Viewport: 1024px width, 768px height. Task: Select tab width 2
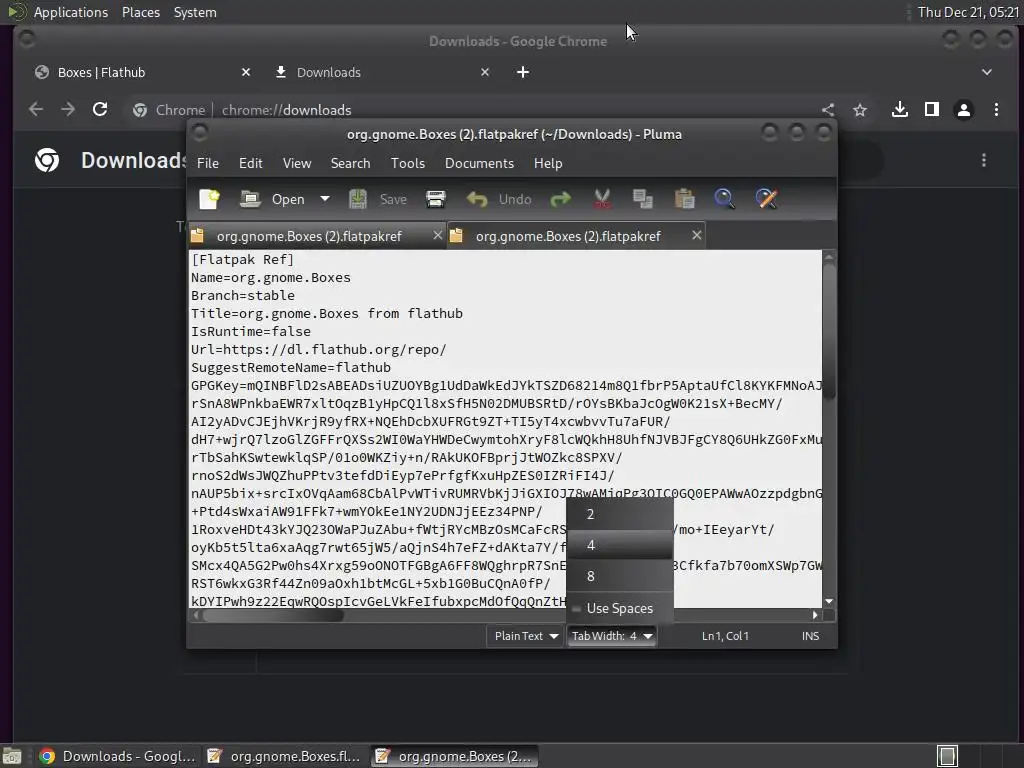click(x=620, y=515)
